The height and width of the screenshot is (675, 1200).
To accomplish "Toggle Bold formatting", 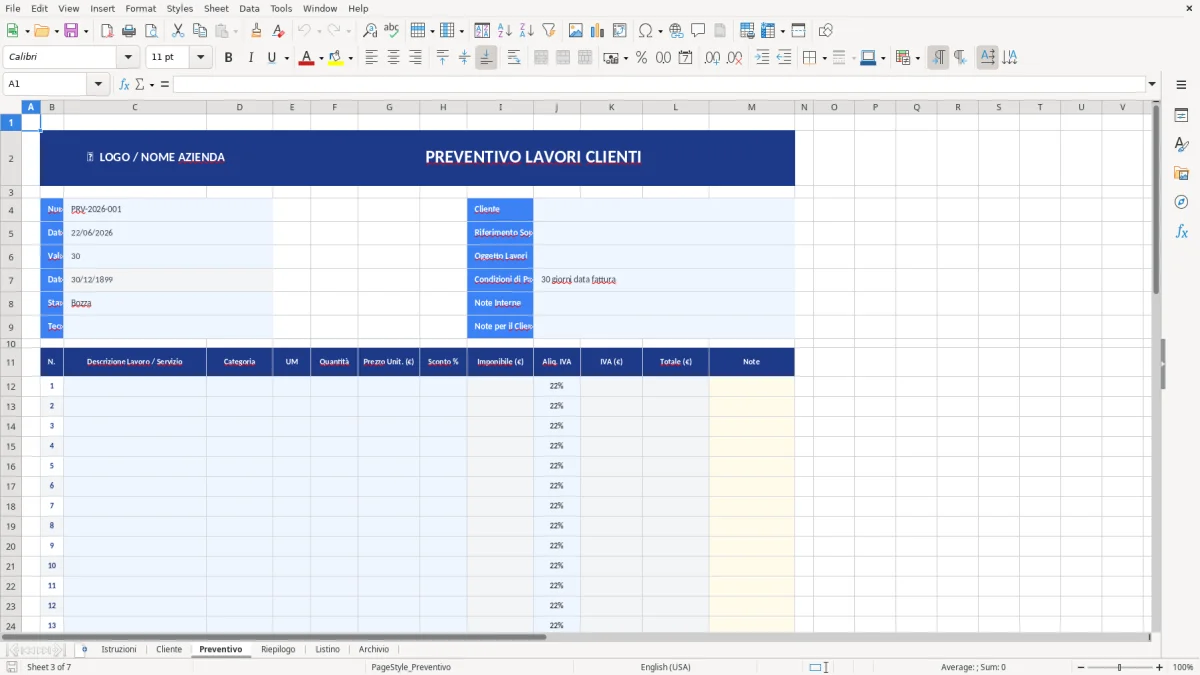I will pyautogui.click(x=228, y=58).
